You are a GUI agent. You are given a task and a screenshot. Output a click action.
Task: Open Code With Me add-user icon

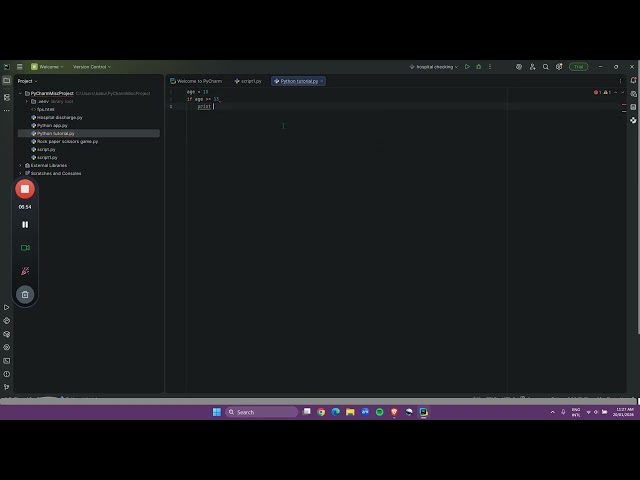click(532, 67)
